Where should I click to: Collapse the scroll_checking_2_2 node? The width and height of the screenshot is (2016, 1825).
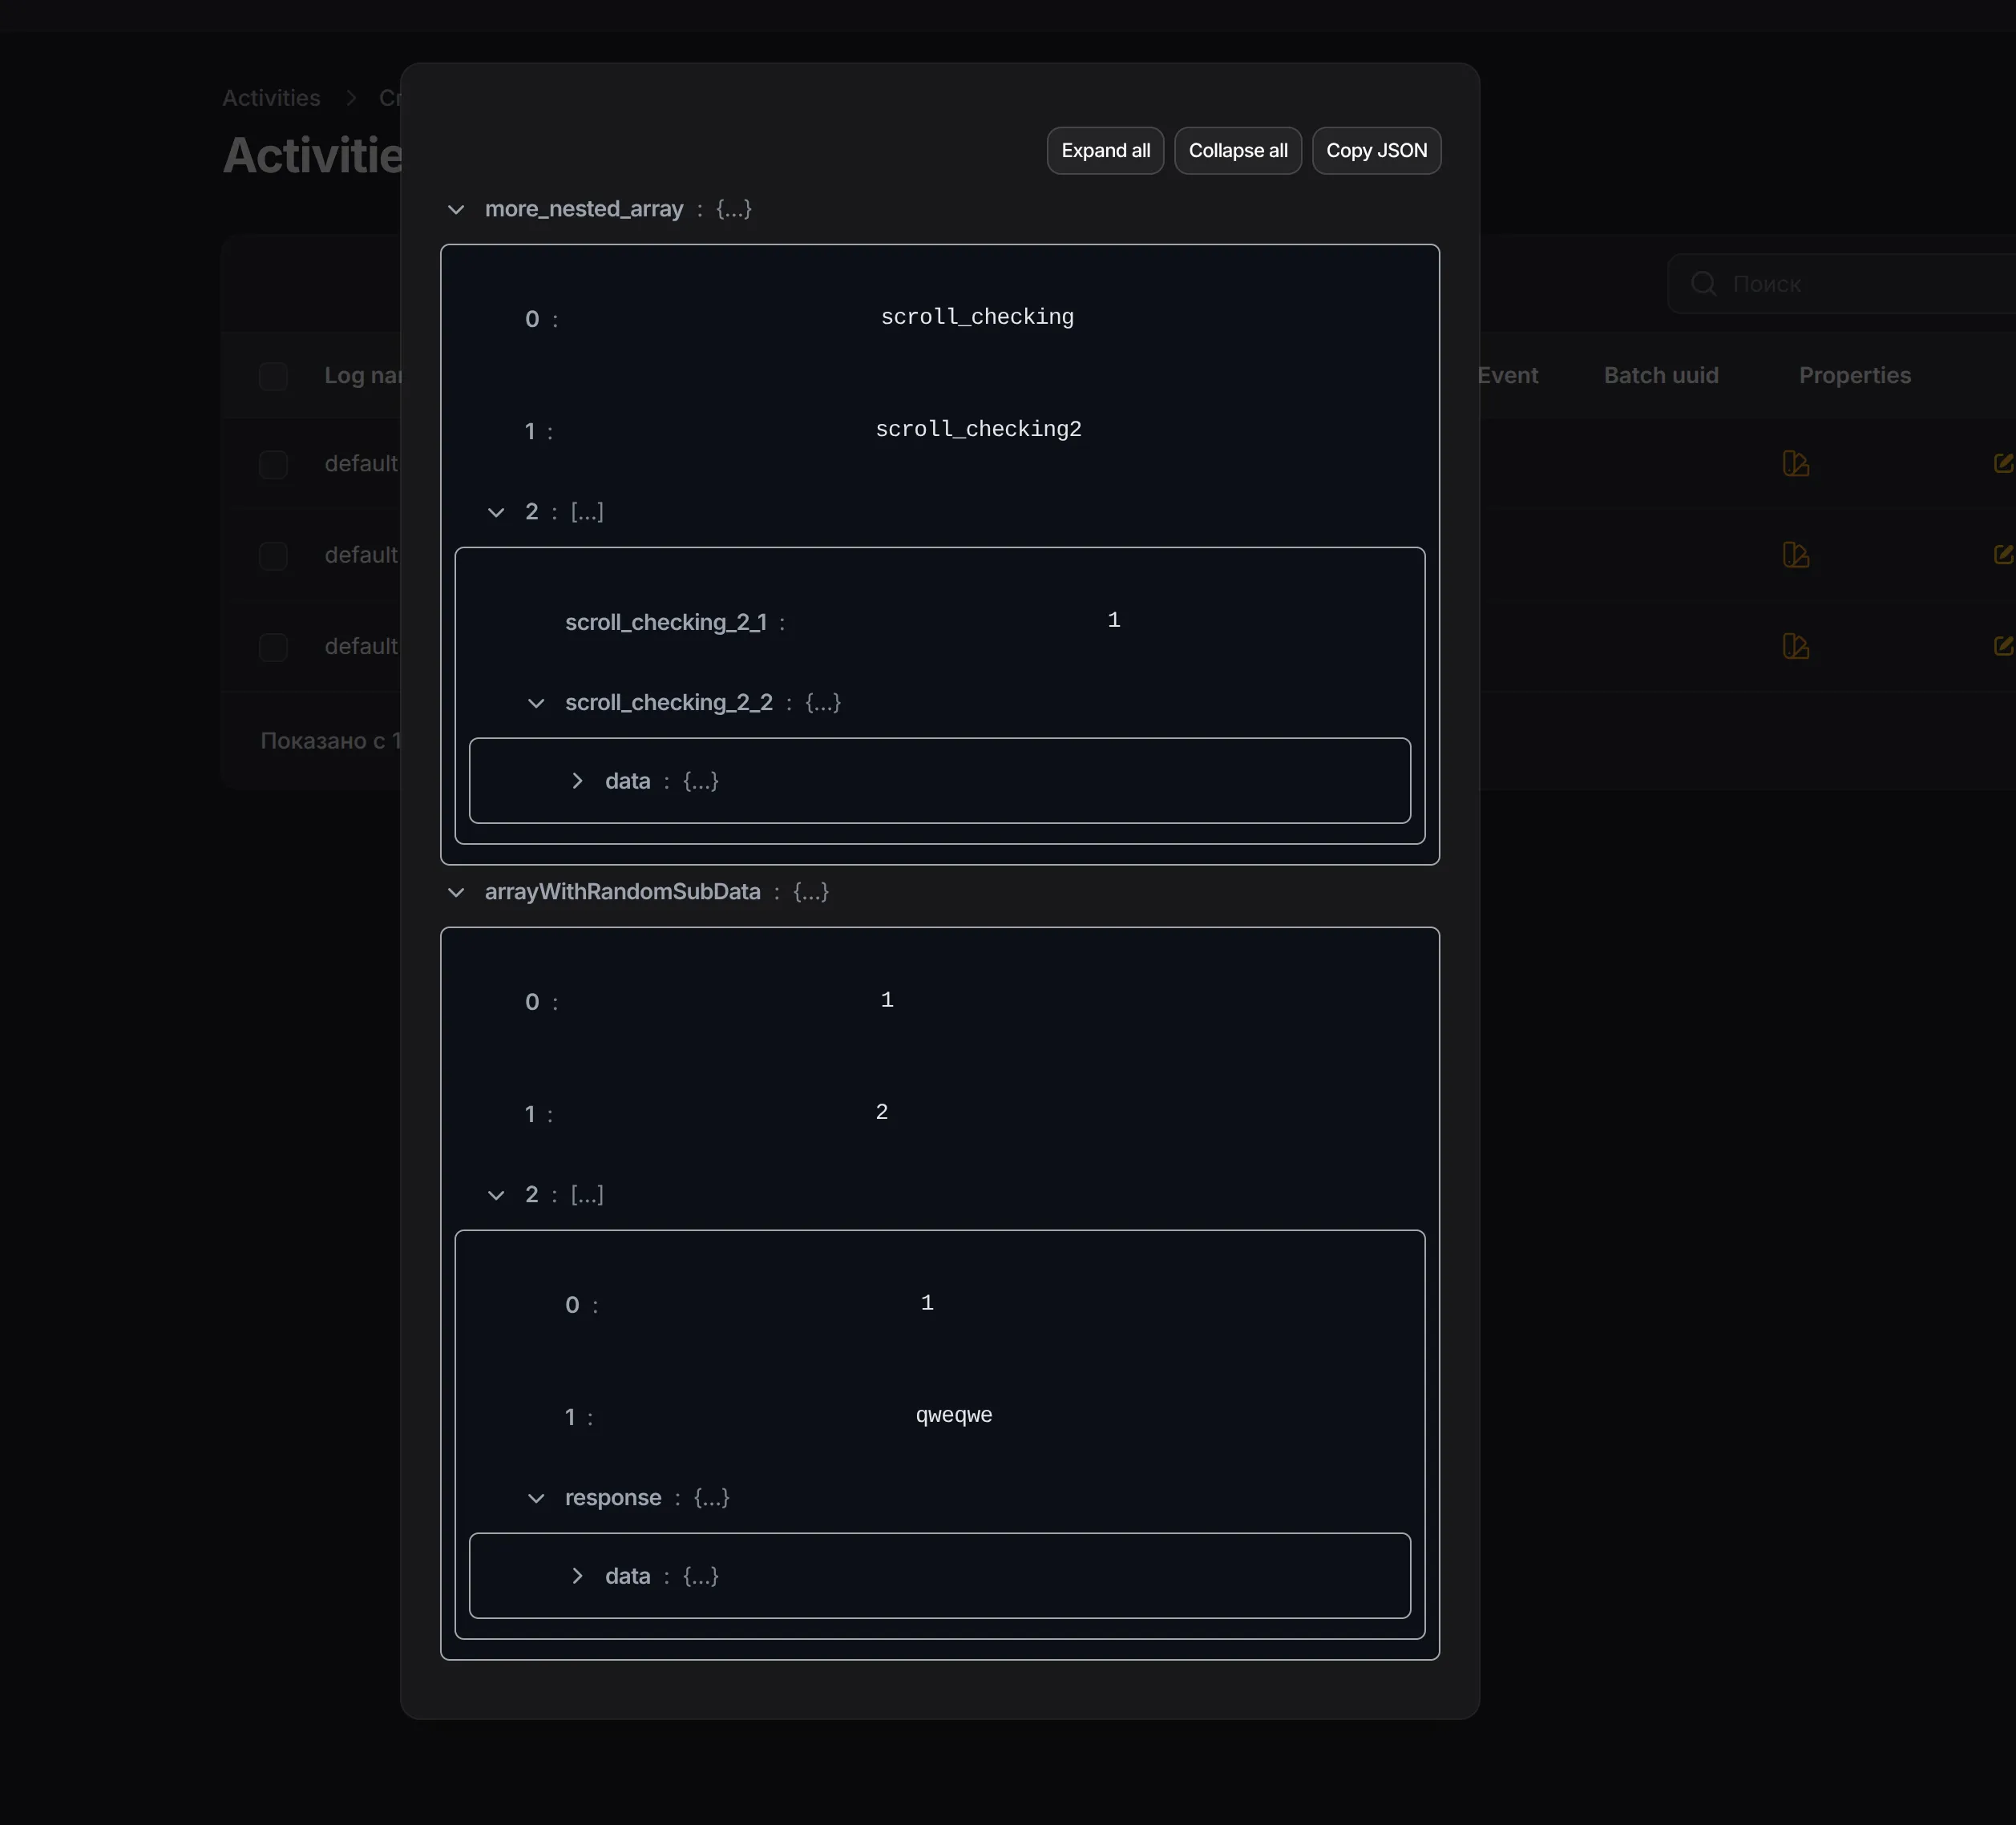[x=536, y=704]
